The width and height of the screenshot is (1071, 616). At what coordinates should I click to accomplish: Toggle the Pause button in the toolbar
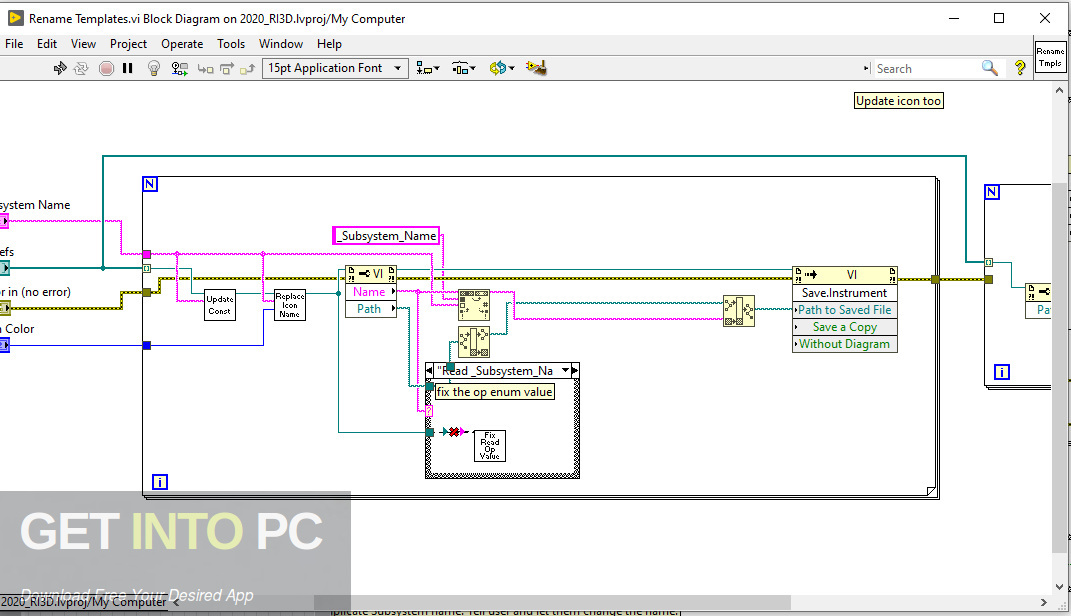click(128, 68)
